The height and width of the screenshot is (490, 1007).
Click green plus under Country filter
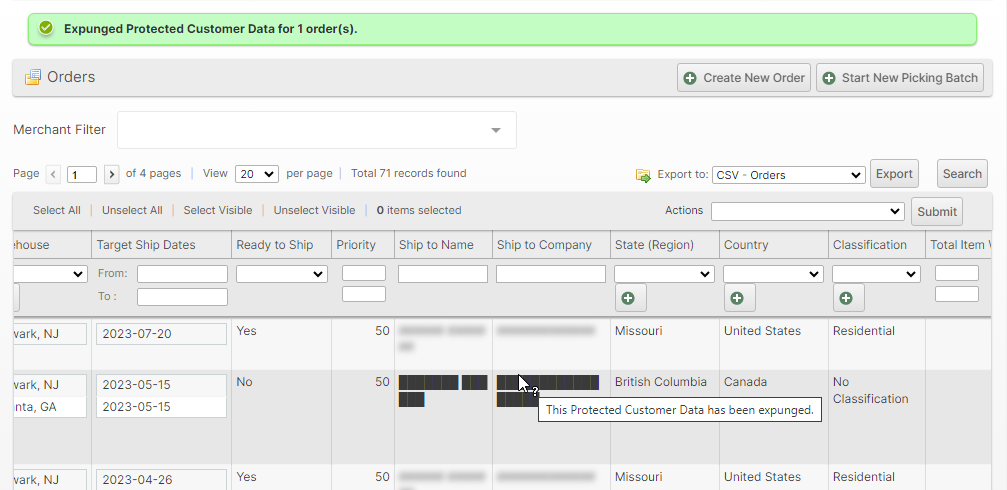pos(739,298)
